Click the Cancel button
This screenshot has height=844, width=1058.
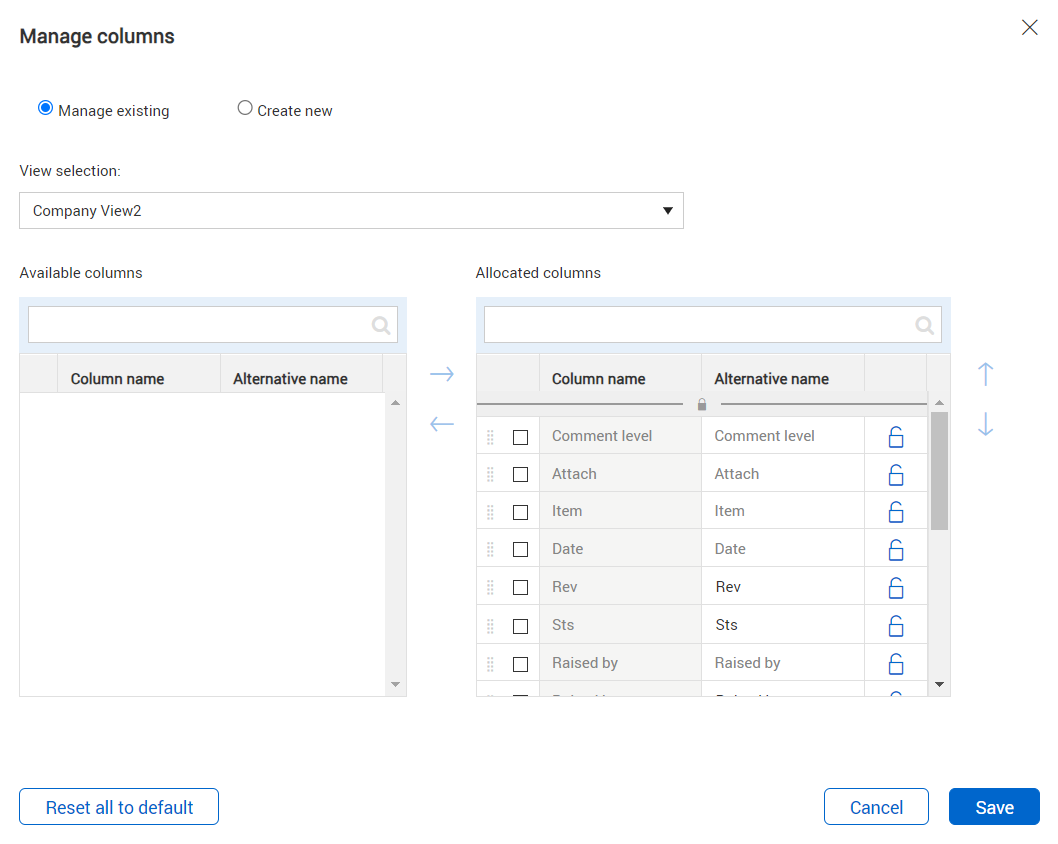pyautogui.click(x=876, y=807)
